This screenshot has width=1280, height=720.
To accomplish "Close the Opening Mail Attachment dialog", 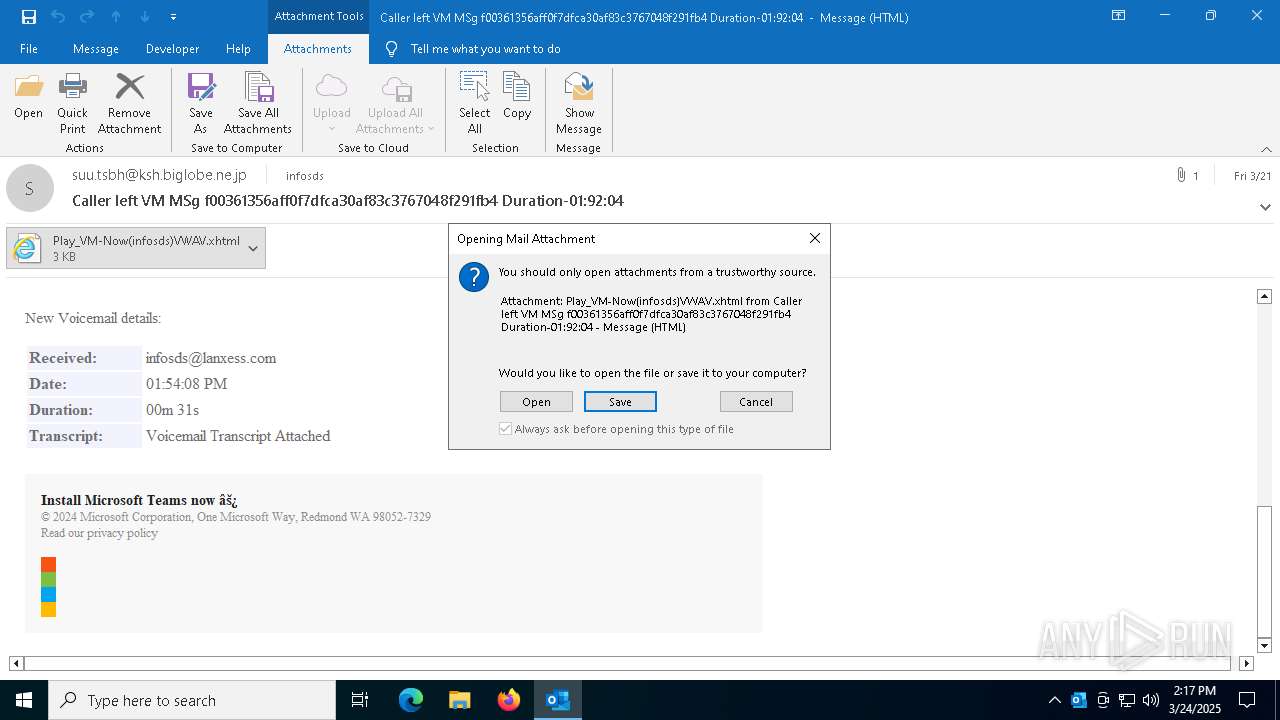I will pos(814,238).
